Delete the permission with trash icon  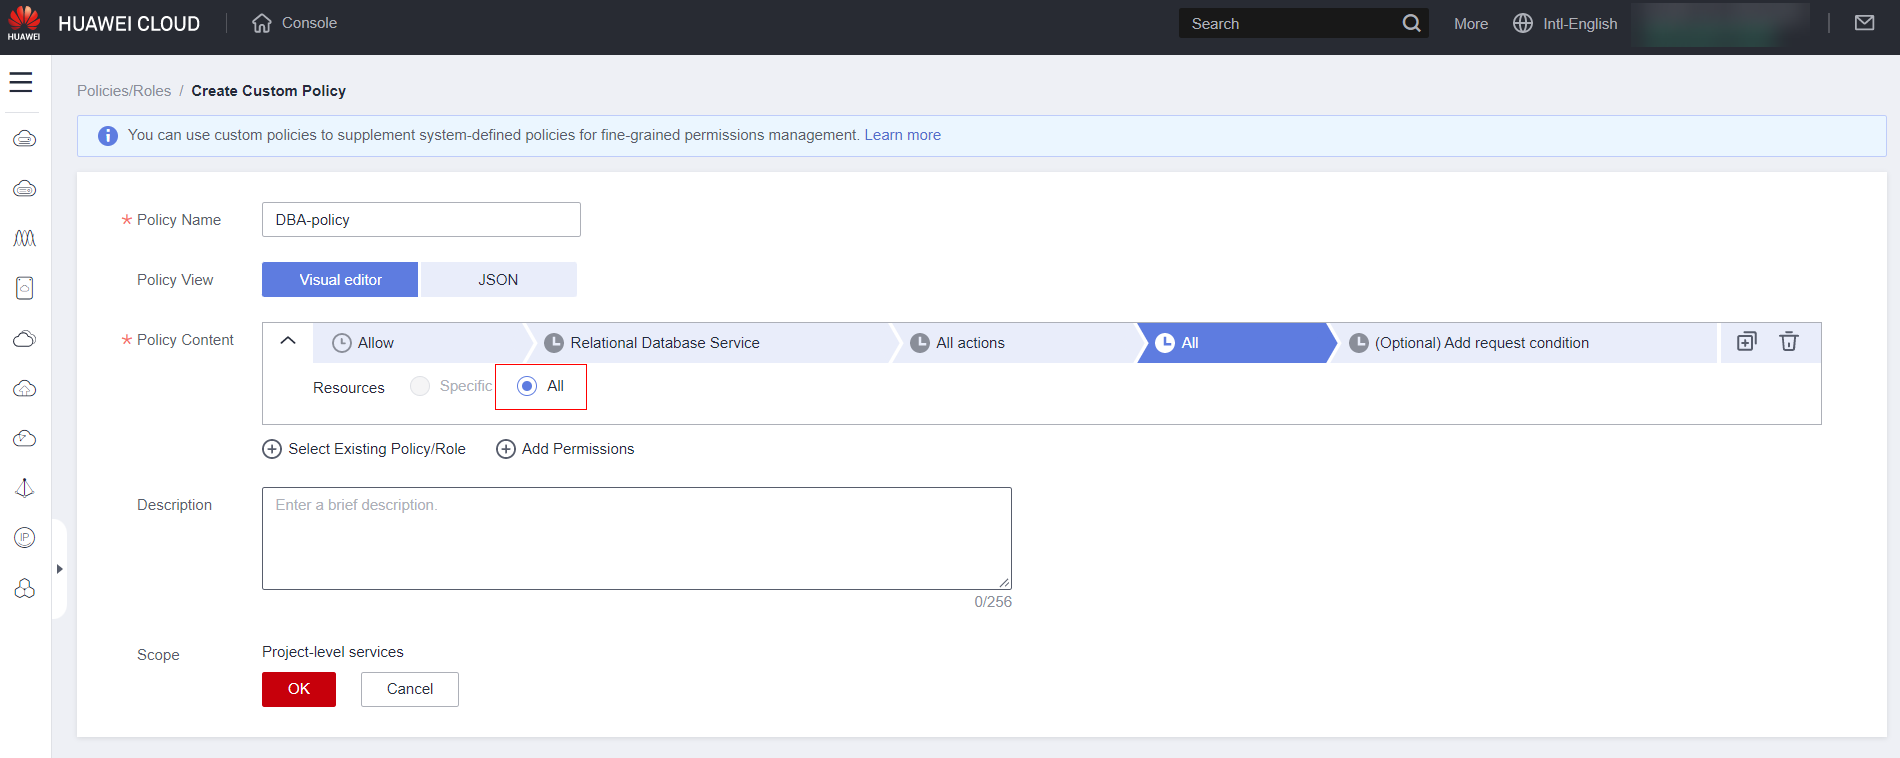(x=1788, y=342)
